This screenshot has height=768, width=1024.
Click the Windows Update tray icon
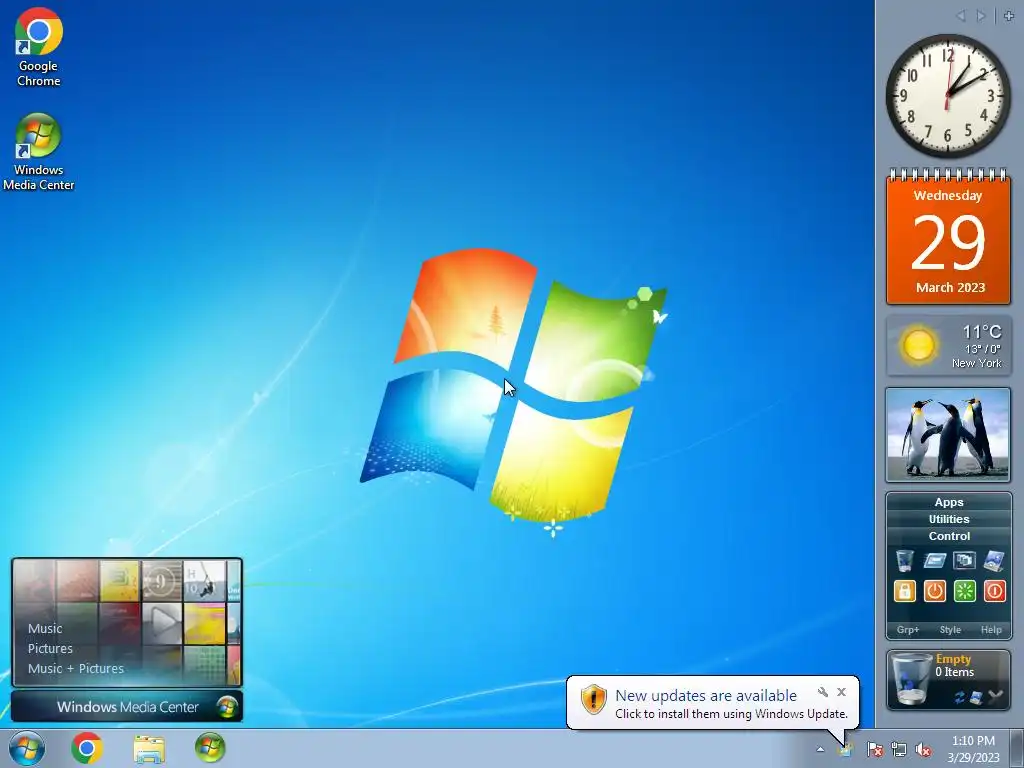tap(846, 750)
